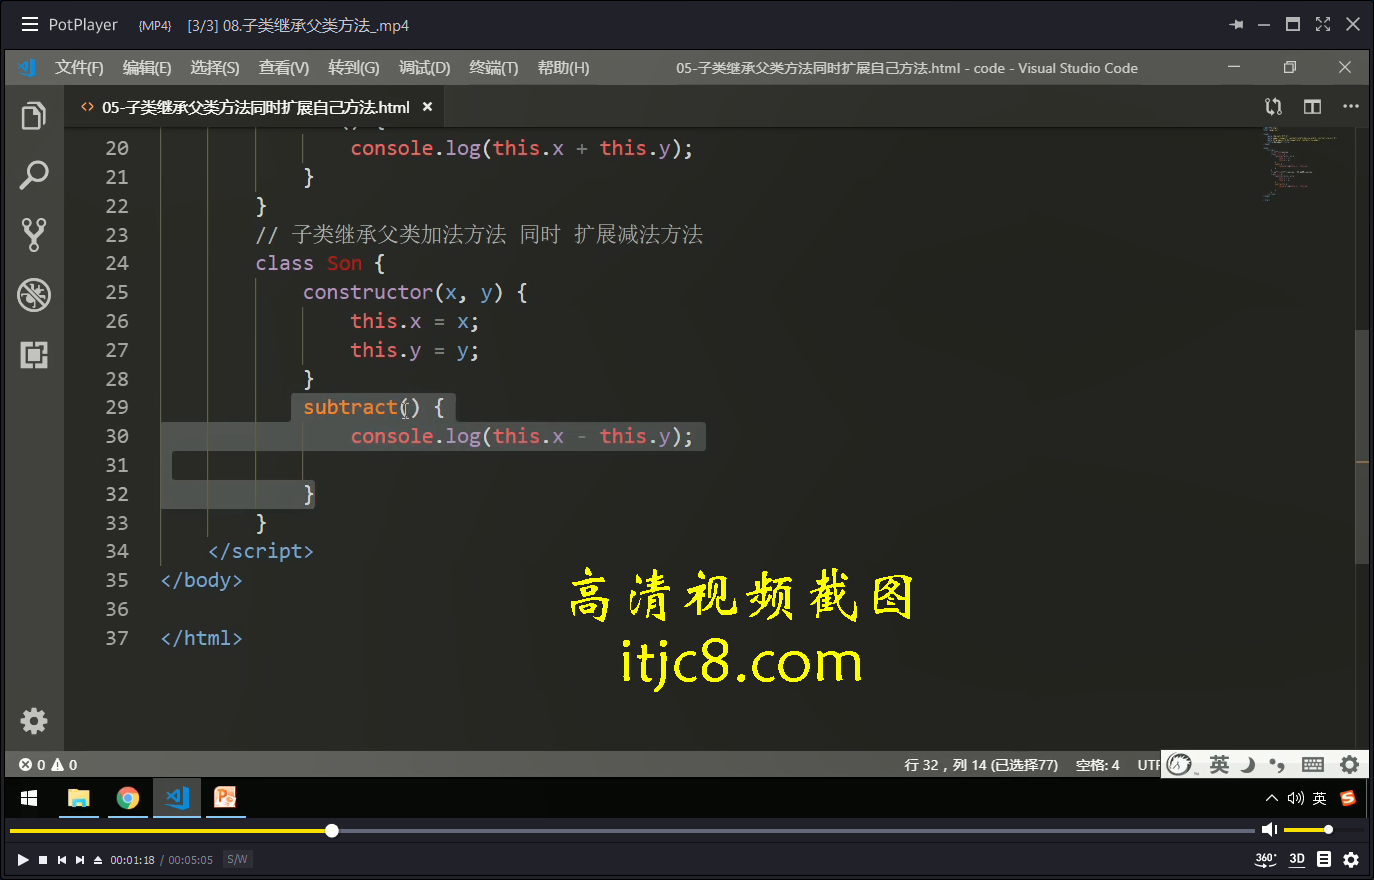
Task: Open the 帮助(H) menu
Action: coord(563,68)
